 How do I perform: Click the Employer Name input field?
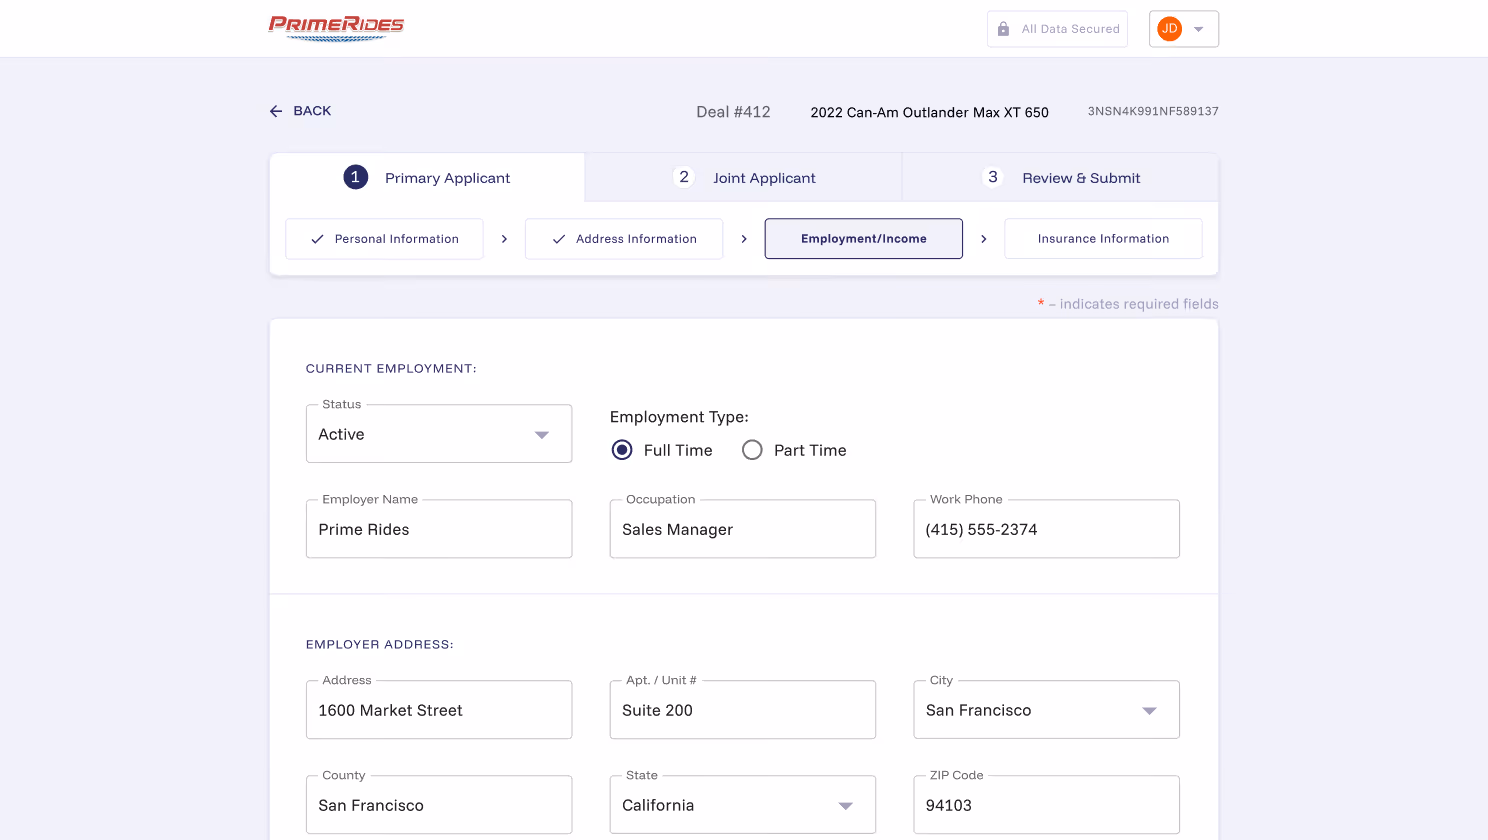point(439,529)
